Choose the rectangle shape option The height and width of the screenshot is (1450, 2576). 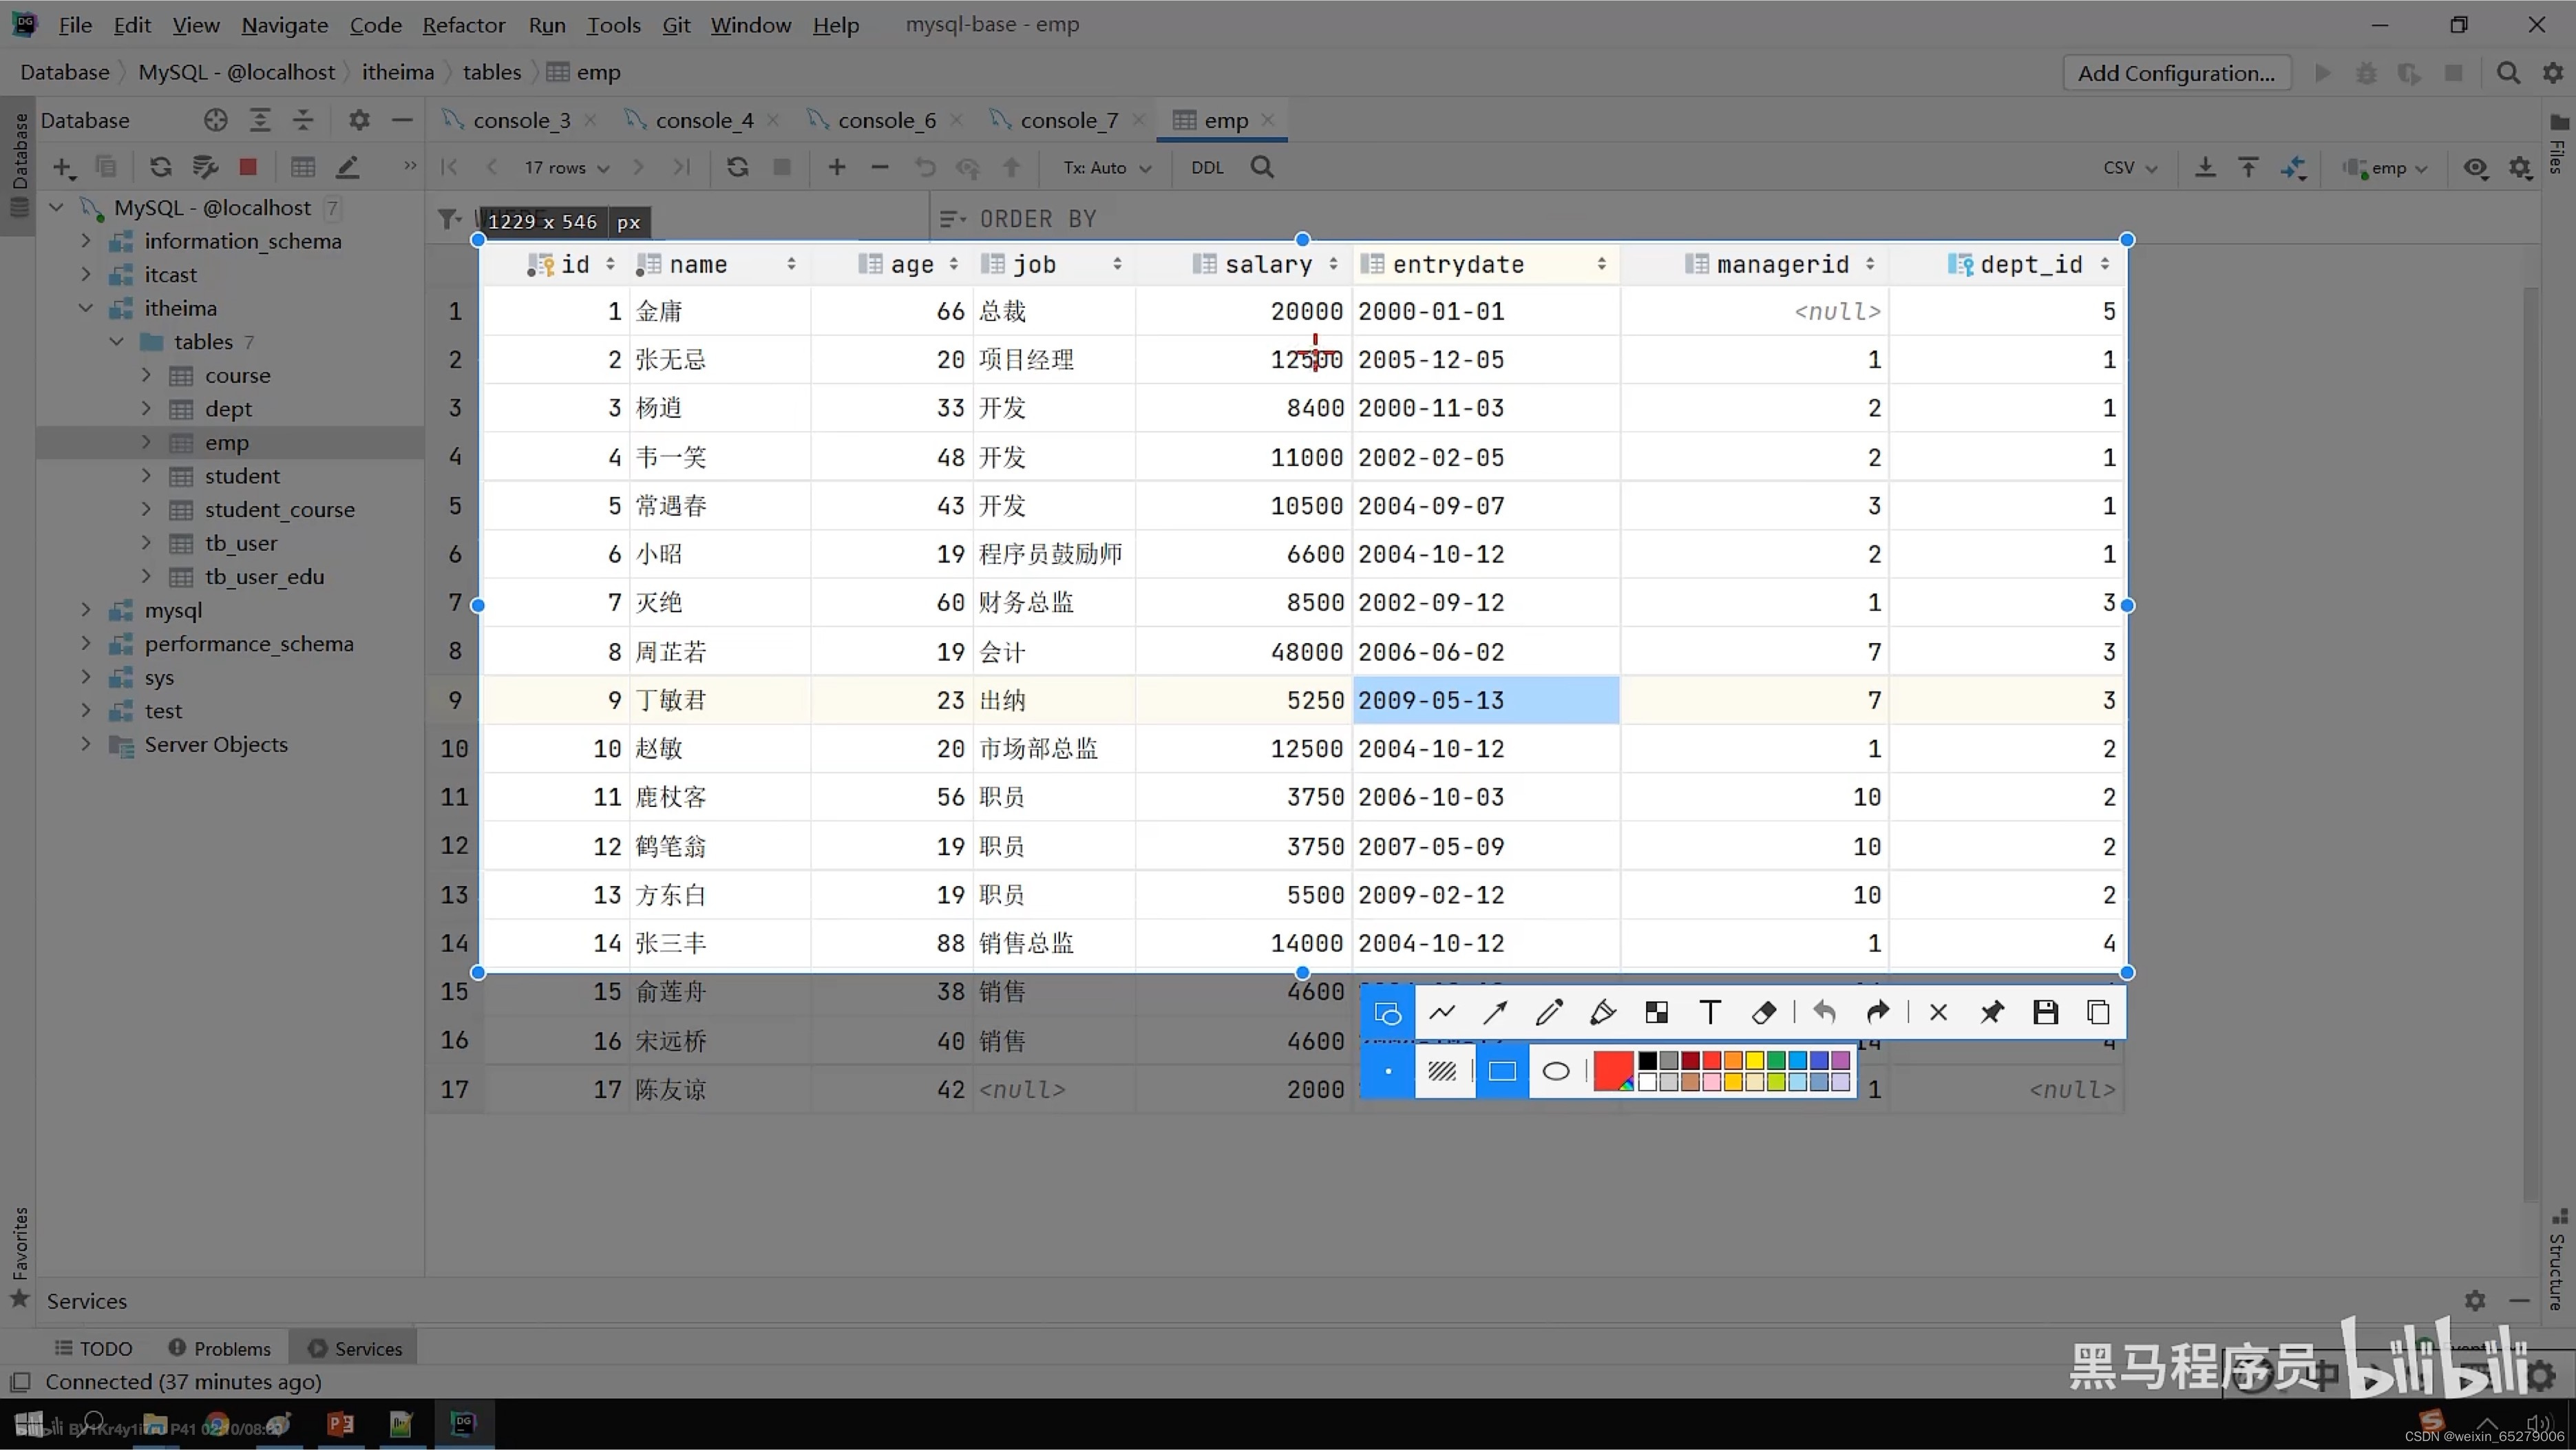coord(1501,1071)
